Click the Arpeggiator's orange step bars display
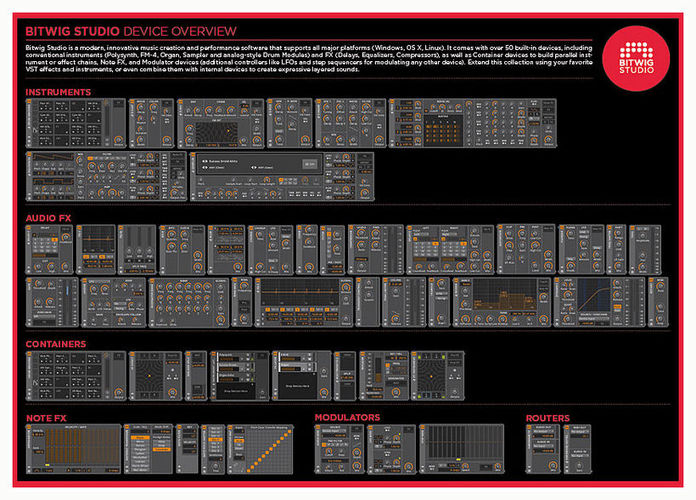Viewport: 696px width, 500px height. pos(82,447)
